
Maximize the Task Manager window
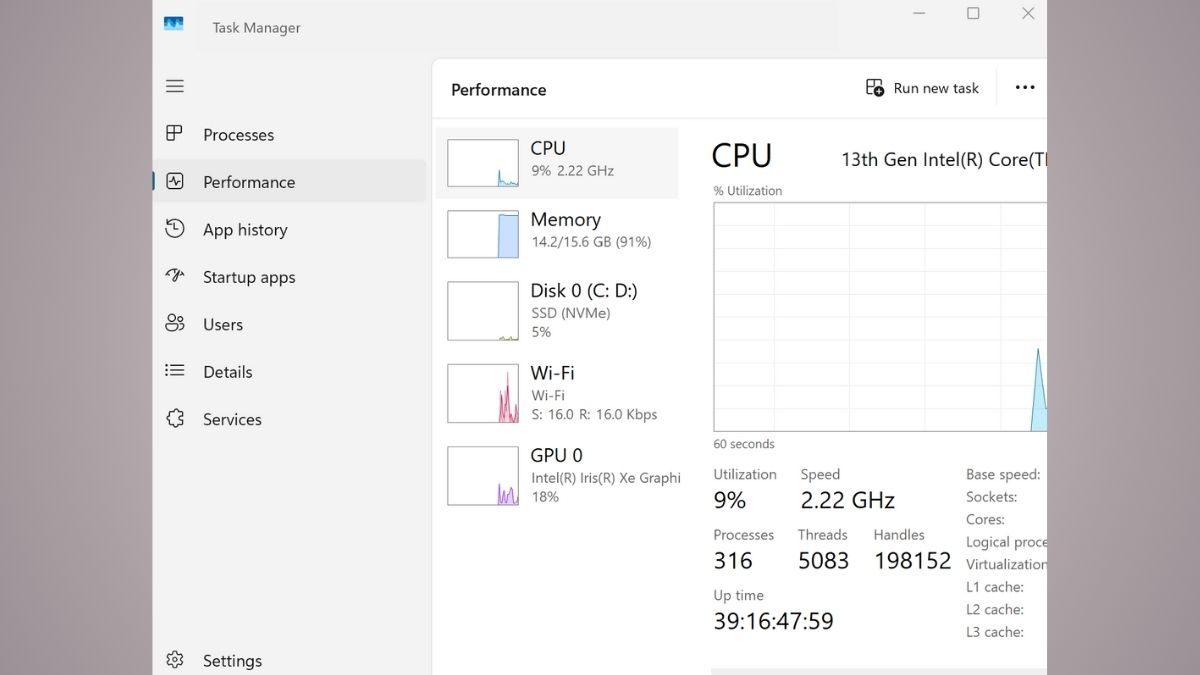[973, 13]
